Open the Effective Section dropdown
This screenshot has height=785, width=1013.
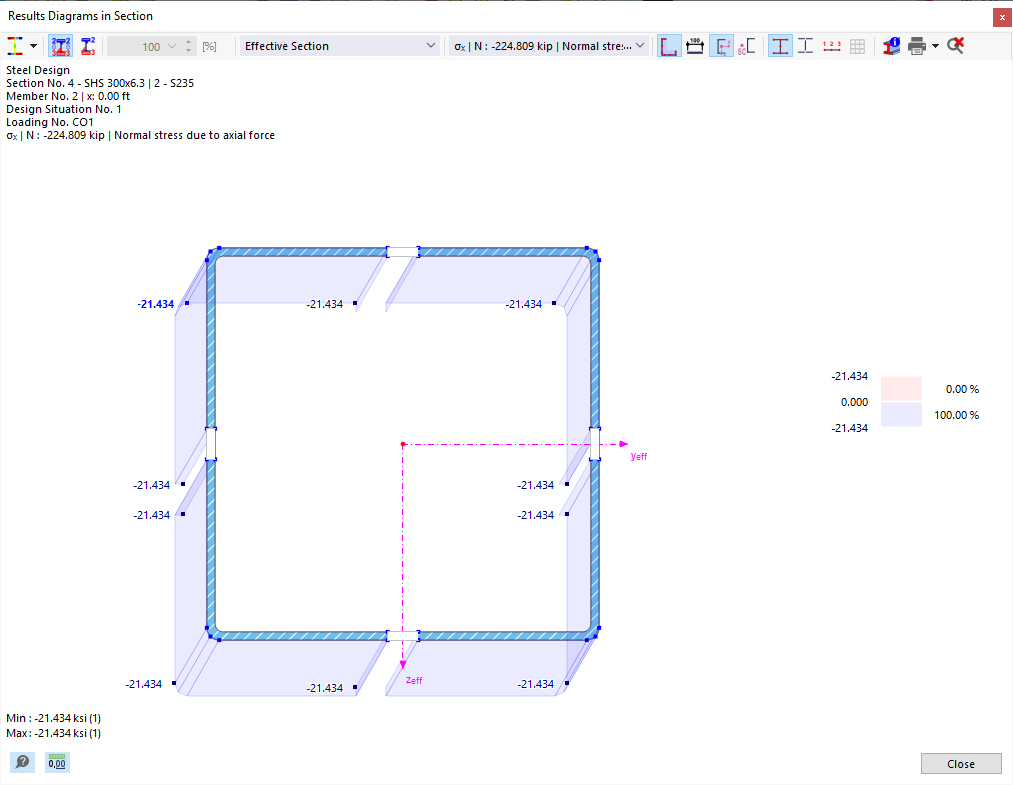click(x=338, y=45)
